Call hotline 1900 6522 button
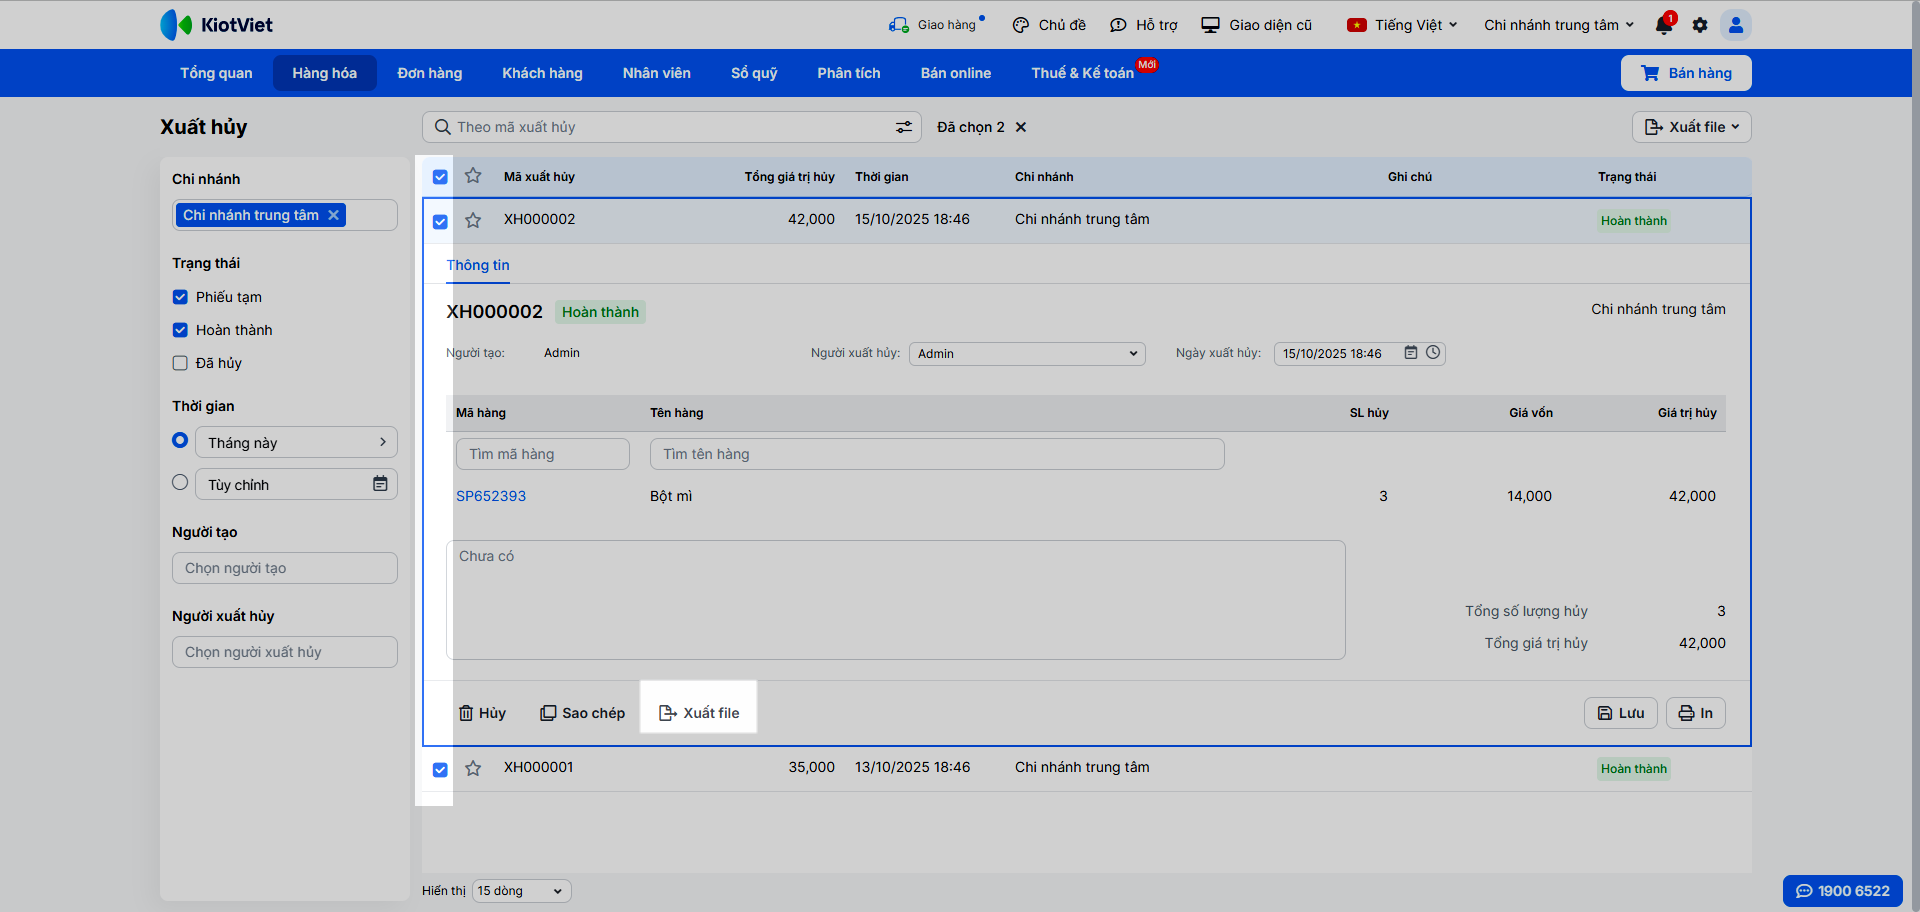1920x912 pixels. pyautogui.click(x=1843, y=891)
